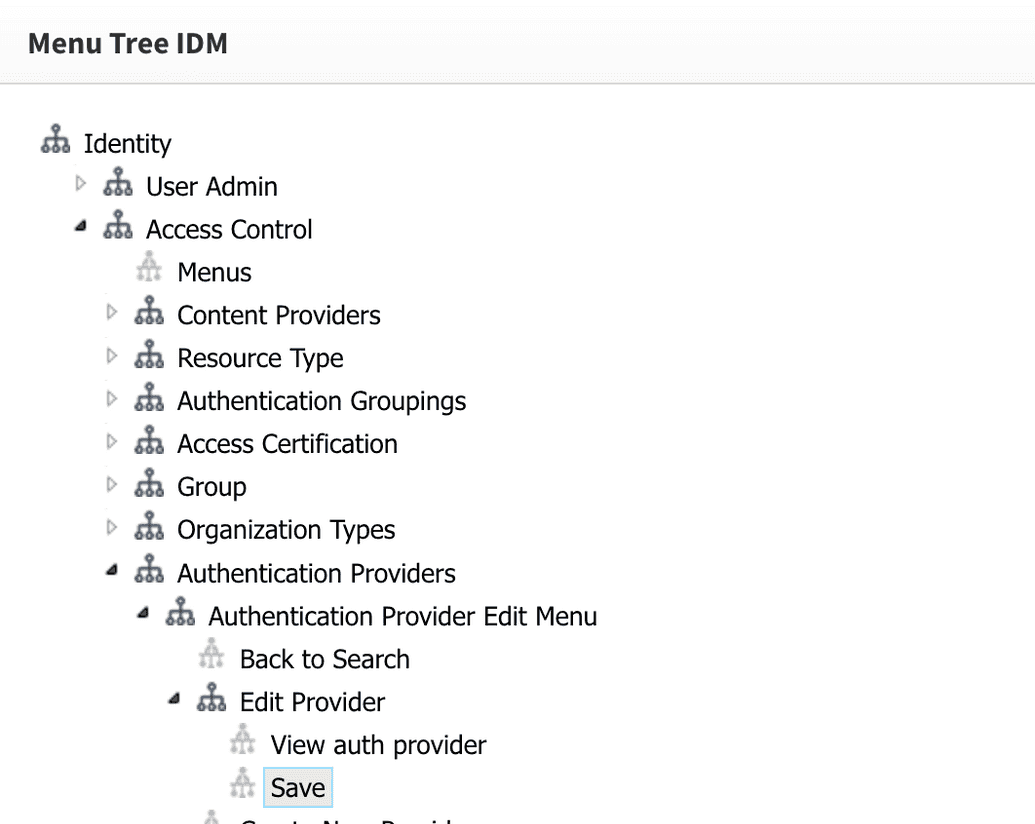The image size is (1035, 824).
Task: Collapse the Access Control node
Action: pos(81,227)
